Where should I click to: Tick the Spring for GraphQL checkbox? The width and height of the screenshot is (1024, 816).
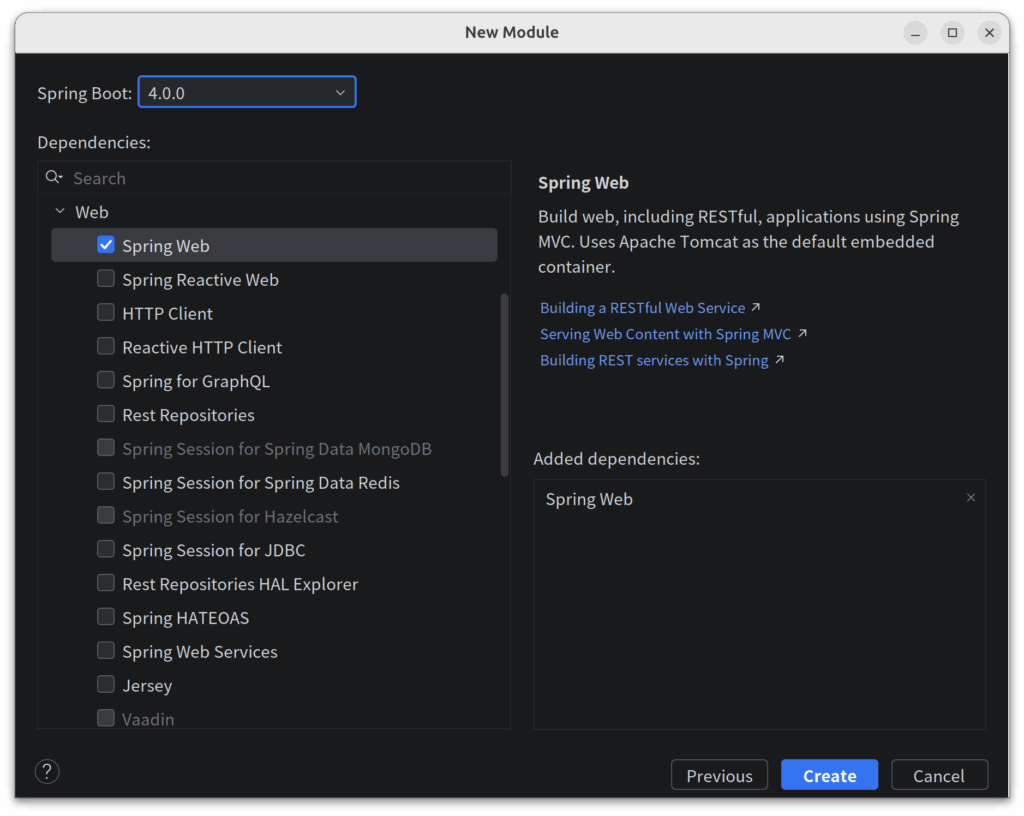pos(106,380)
